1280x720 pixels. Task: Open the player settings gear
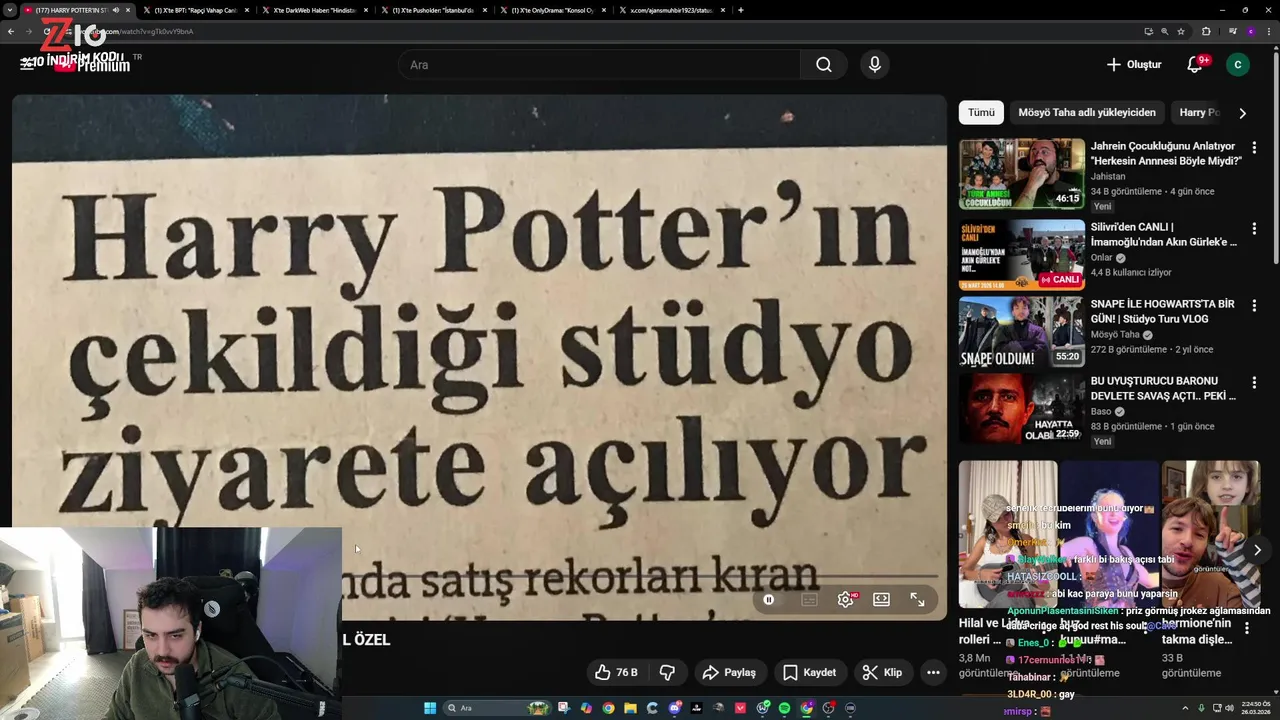846,600
